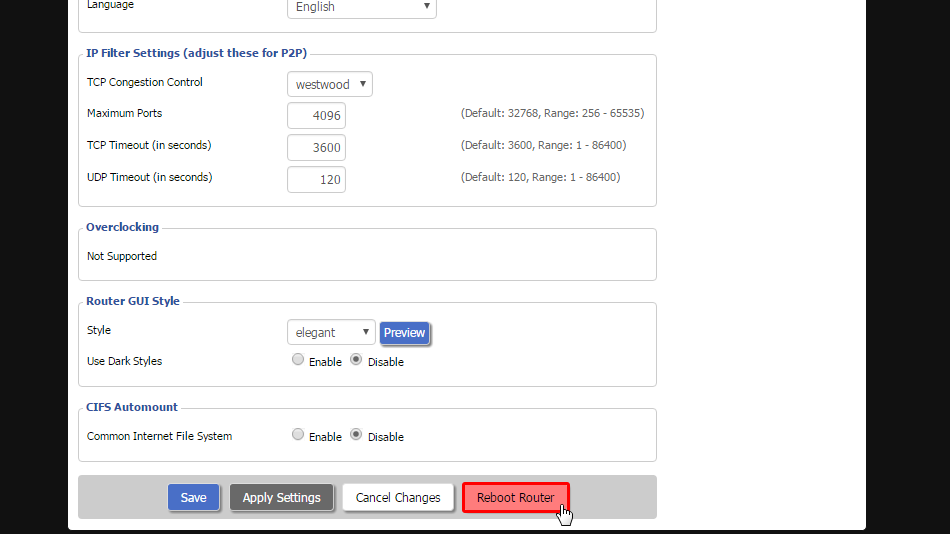Click the blue Save button
The image size is (950, 534).
tap(193, 497)
